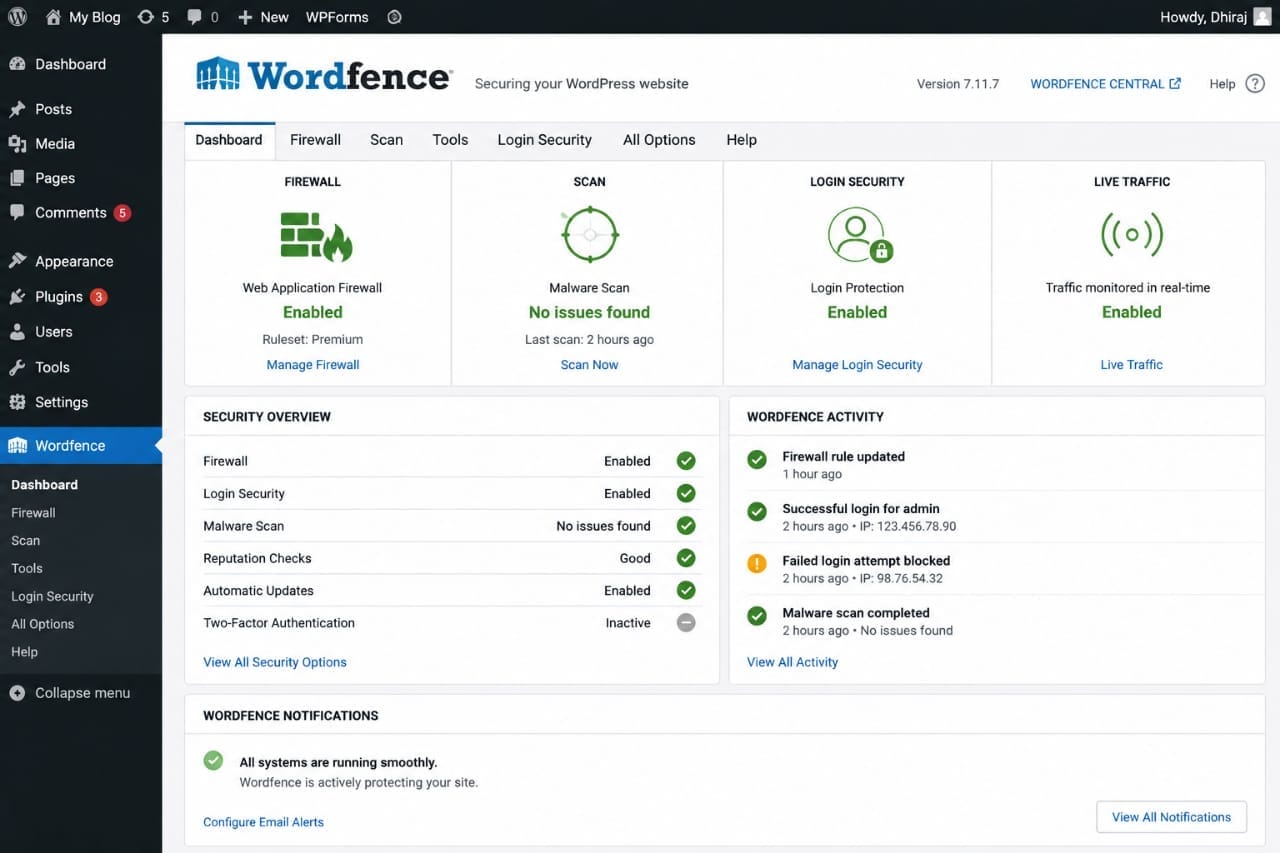The width and height of the screenshot is (1280, 853).
Task: Click the Configure Email Alerts link
Action: click(264, 822)
